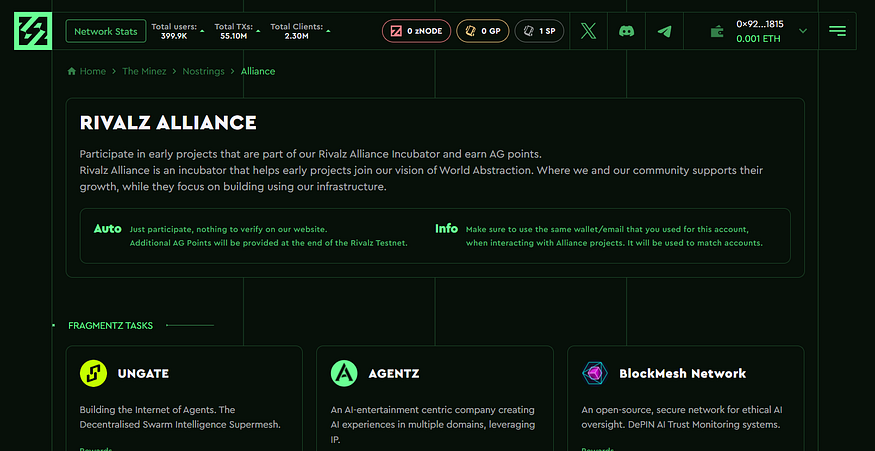Click the Rivalz logo icon
This screenshot has height=451, width=875.
33,31
